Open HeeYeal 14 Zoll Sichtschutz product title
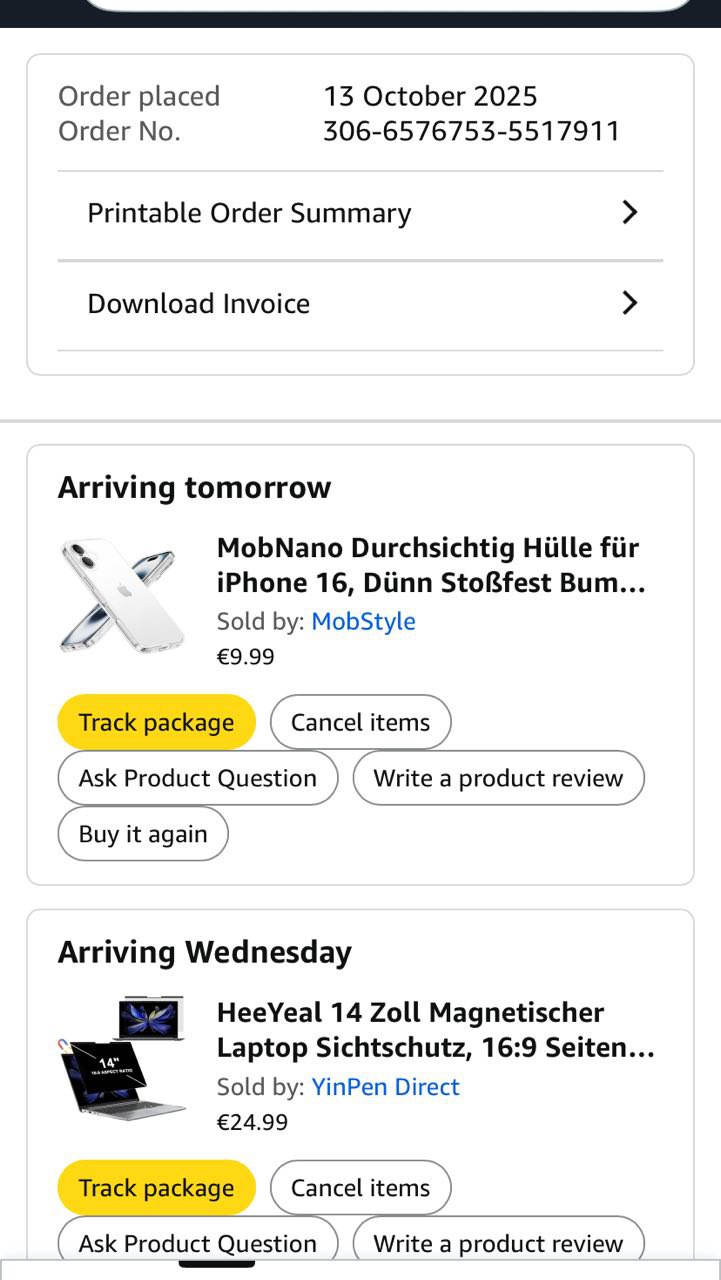721x1280 pixels. pos(435,1030)
